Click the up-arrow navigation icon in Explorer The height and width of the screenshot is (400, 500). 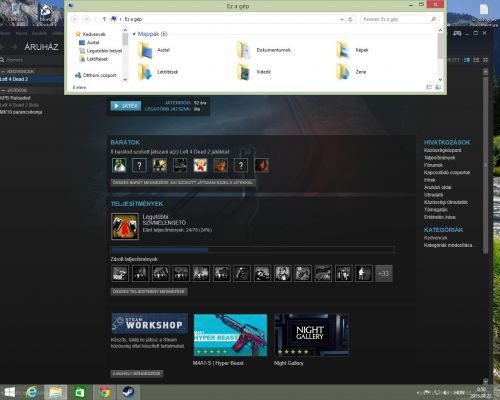pyautogui.click(x=104, y=19)
